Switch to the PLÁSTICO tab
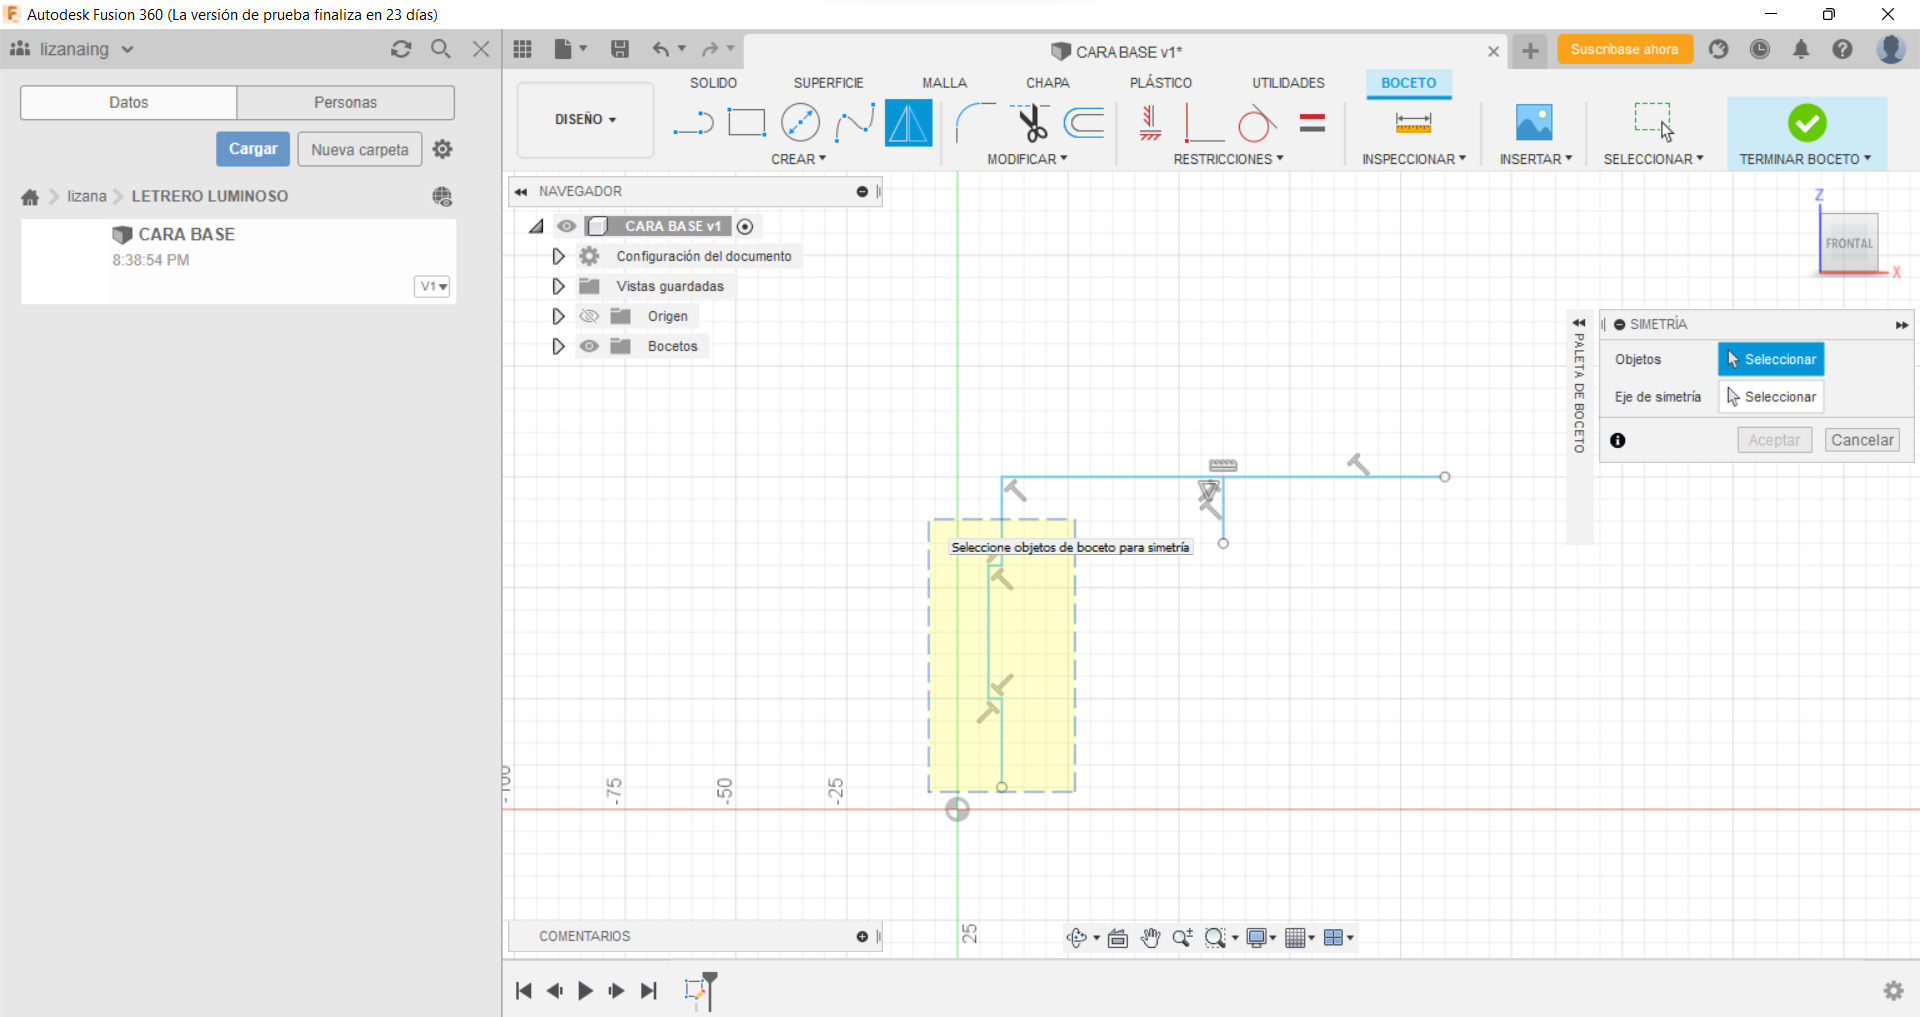Screen dimensions: 1920x1017 pos(1160,83)
